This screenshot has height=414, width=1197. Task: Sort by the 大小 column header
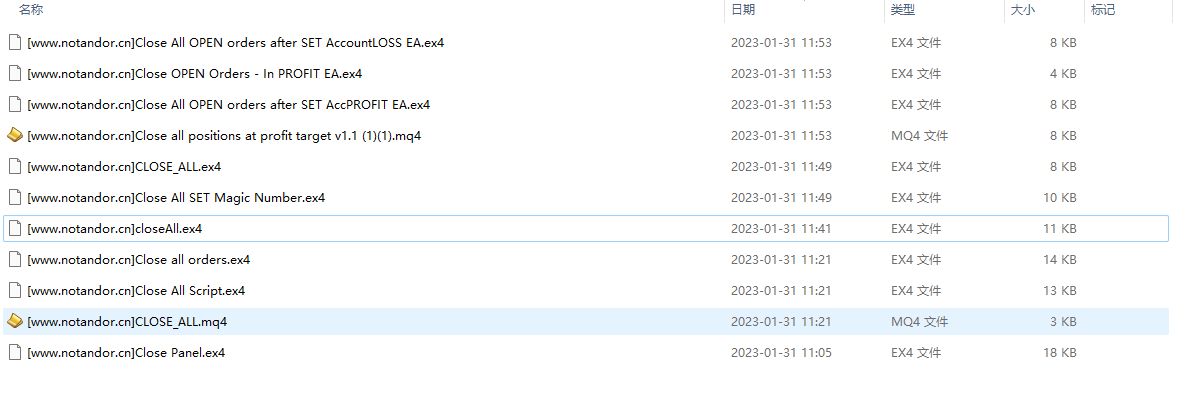pos(1023,10)
